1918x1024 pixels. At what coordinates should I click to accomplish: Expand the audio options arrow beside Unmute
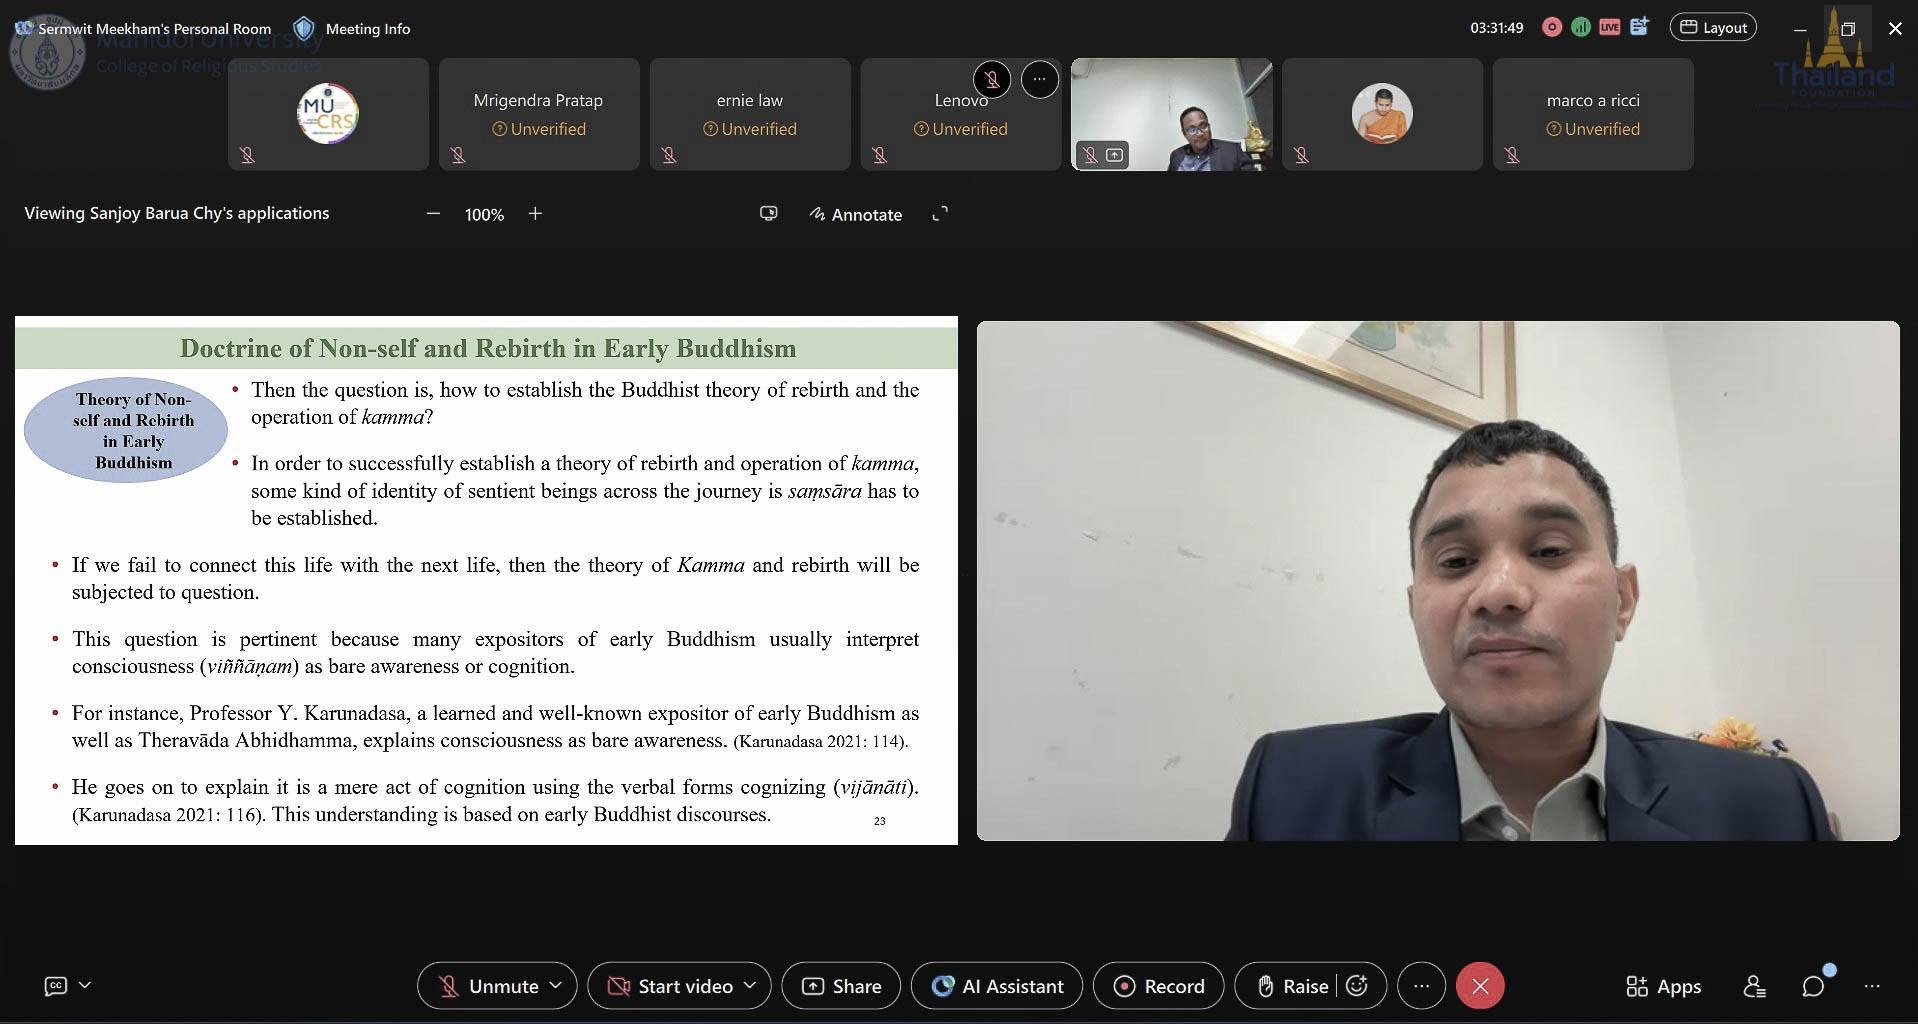(x=556, y=986)
